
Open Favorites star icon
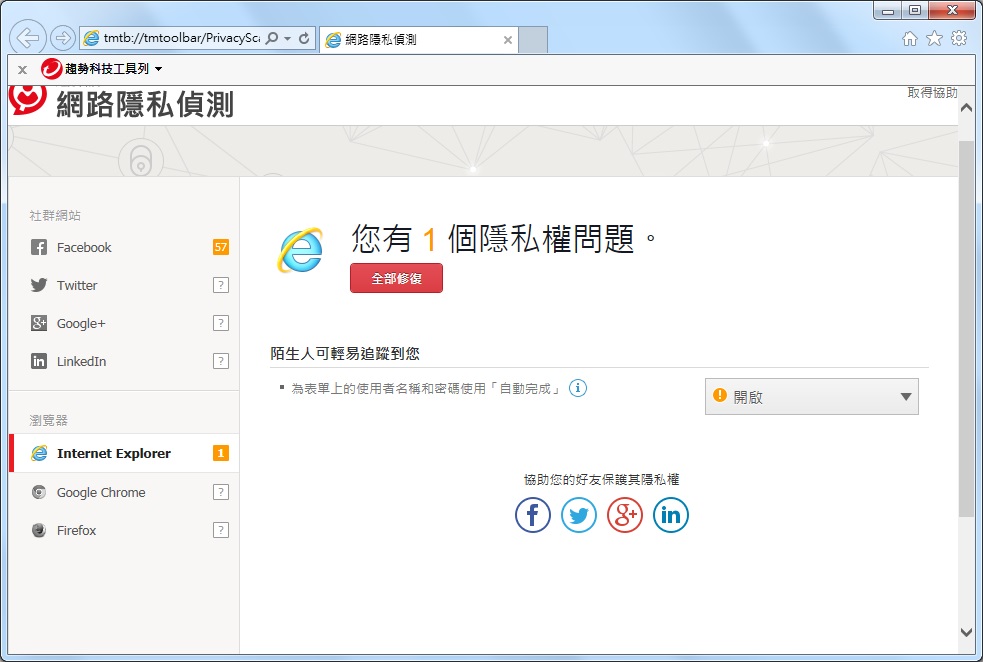(934, 39)
